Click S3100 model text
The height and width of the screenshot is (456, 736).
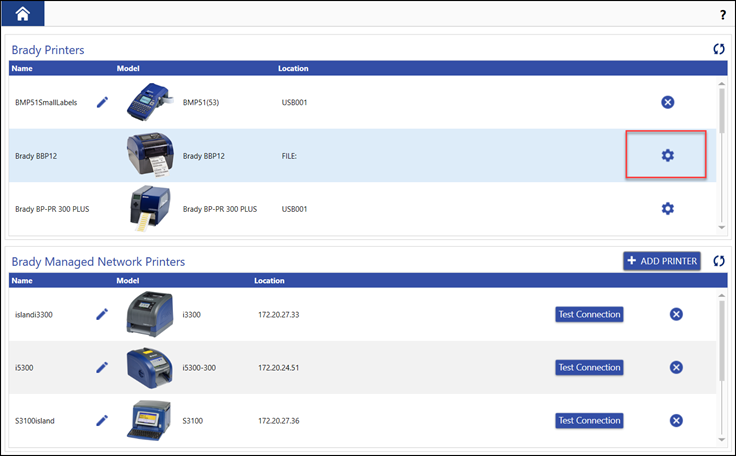pos(193,421)
